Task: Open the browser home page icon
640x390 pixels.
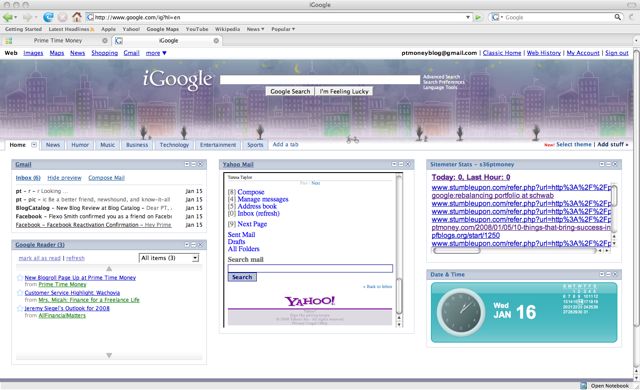Action: pyautogui.click(x=77, y=17)
